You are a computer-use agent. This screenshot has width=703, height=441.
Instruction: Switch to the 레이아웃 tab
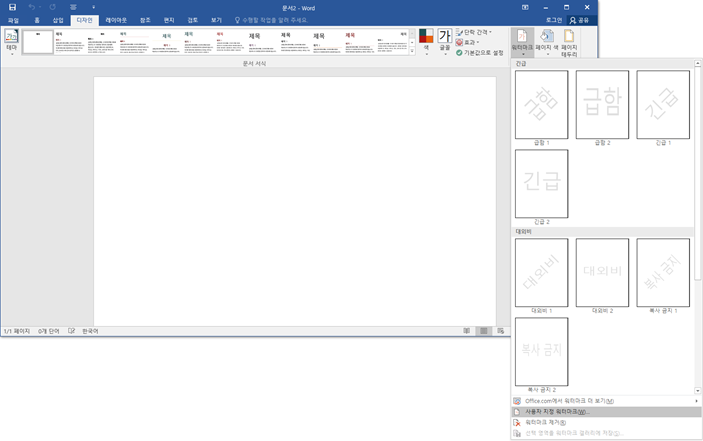pos(116,20)
